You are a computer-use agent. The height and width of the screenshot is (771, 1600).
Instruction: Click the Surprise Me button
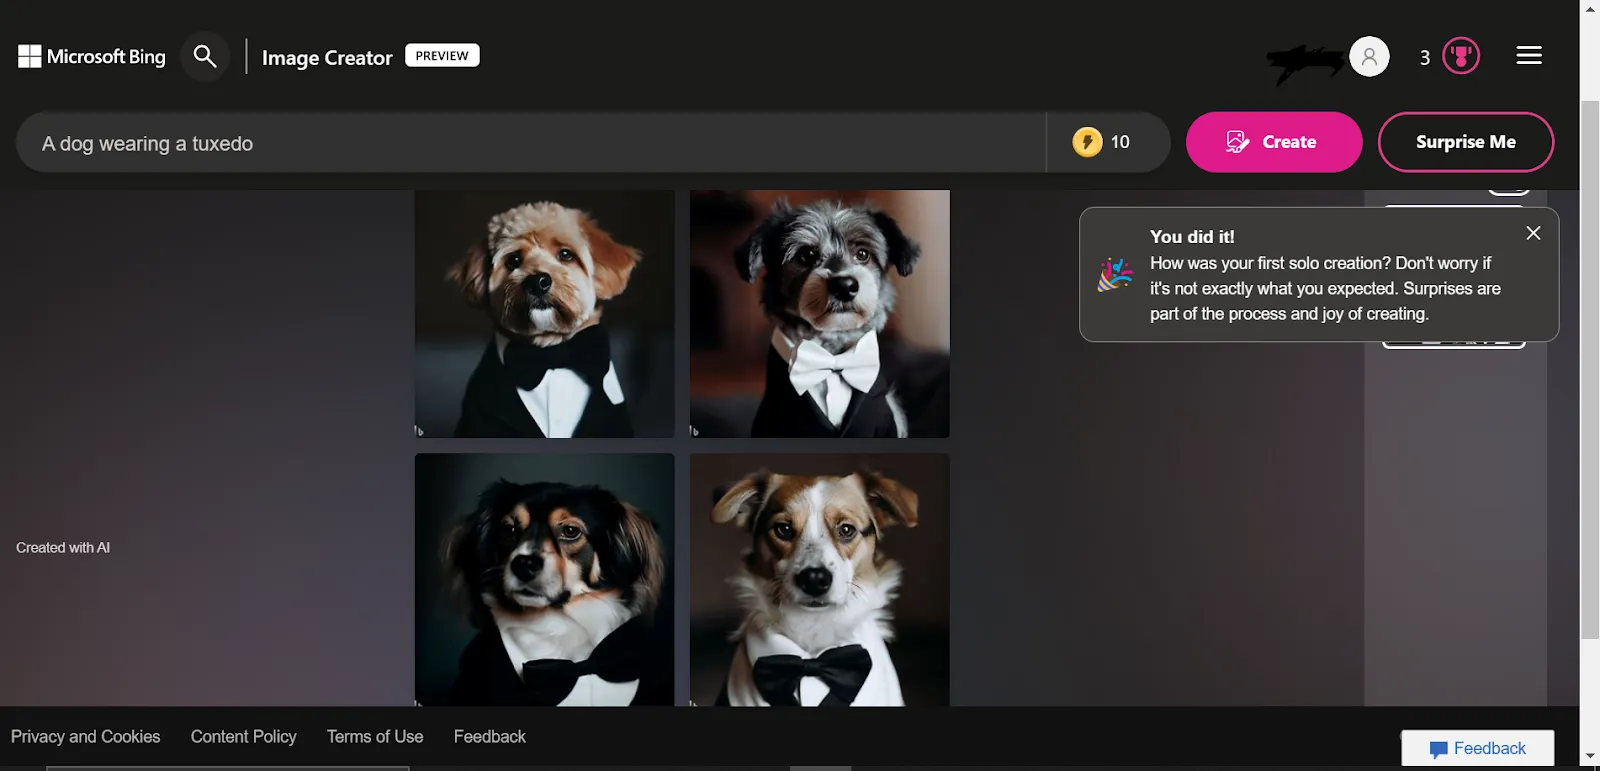(x=1465, y=142)
